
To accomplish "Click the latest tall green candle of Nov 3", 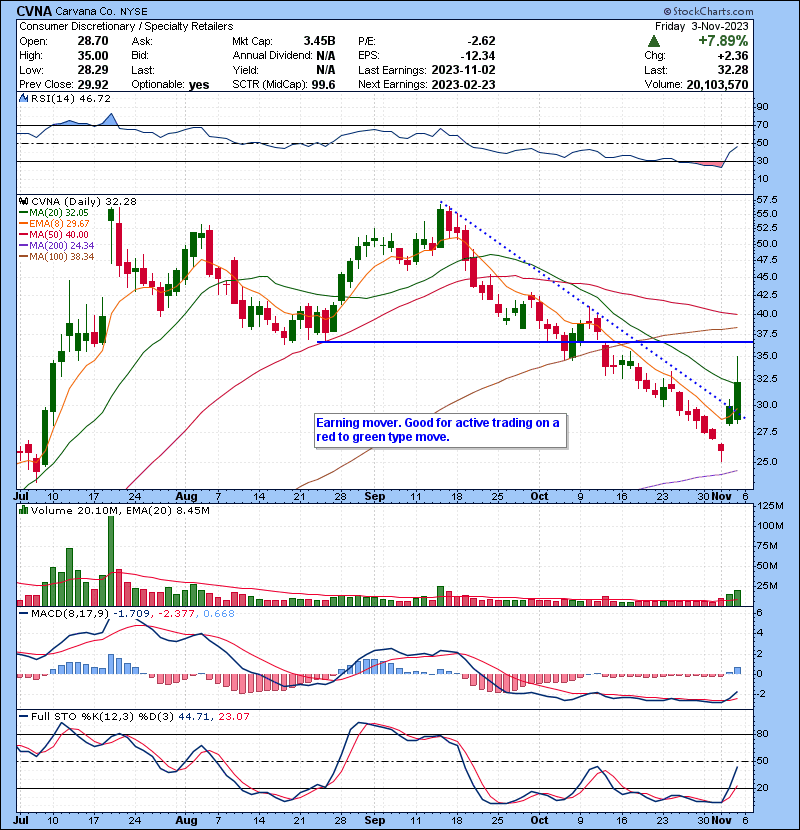I will click(x=738, y=401).
